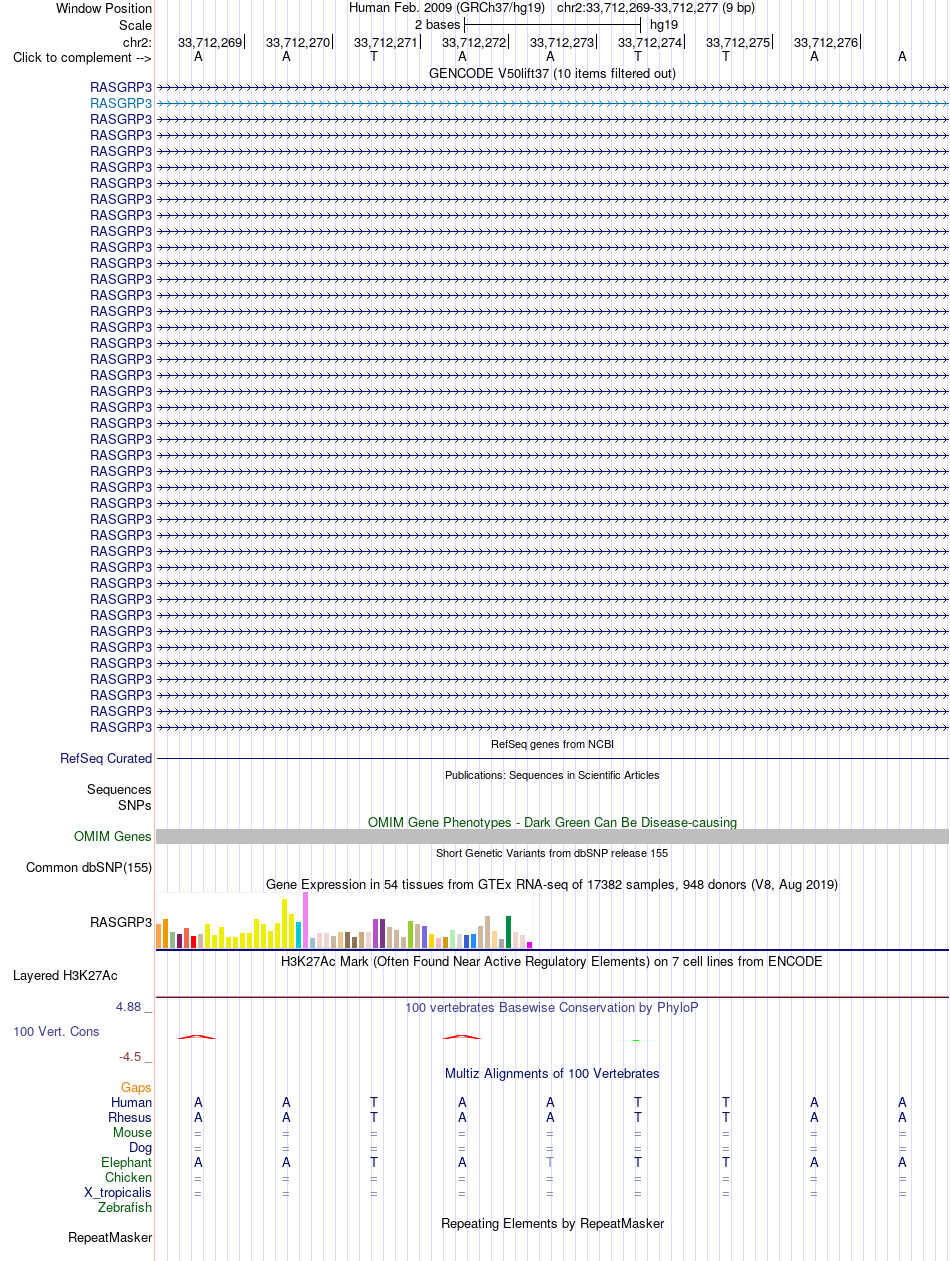Open the 'H3K27Ac Mark' ENCODE track title
Viewport: 950px width, 1261px height.
[x=552, y=962]
